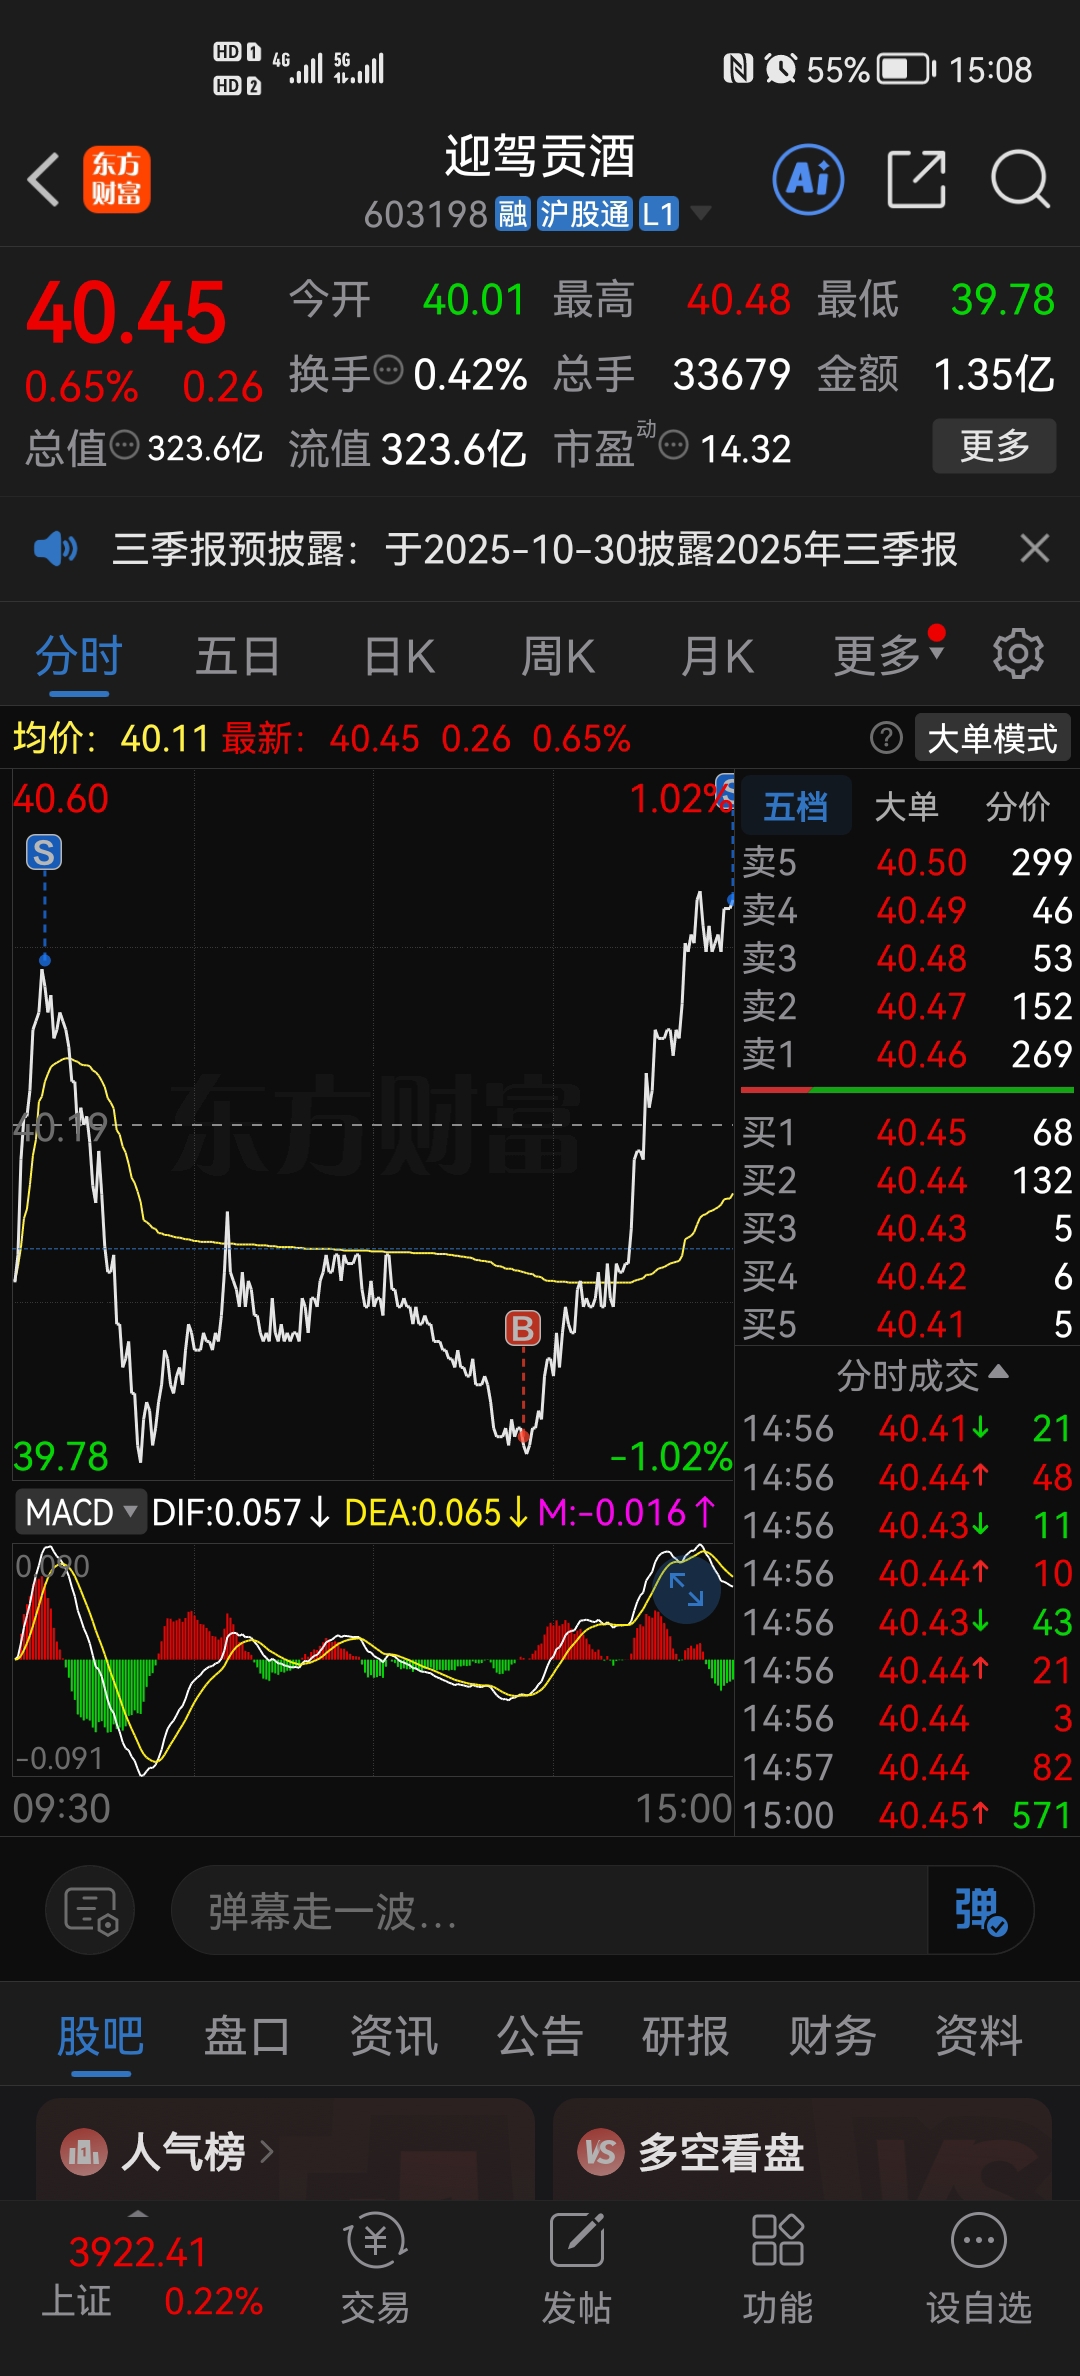Tap the 卖1 40.46 order row
Viewport: 1080px width, 2376px height.
(907, 1054)
